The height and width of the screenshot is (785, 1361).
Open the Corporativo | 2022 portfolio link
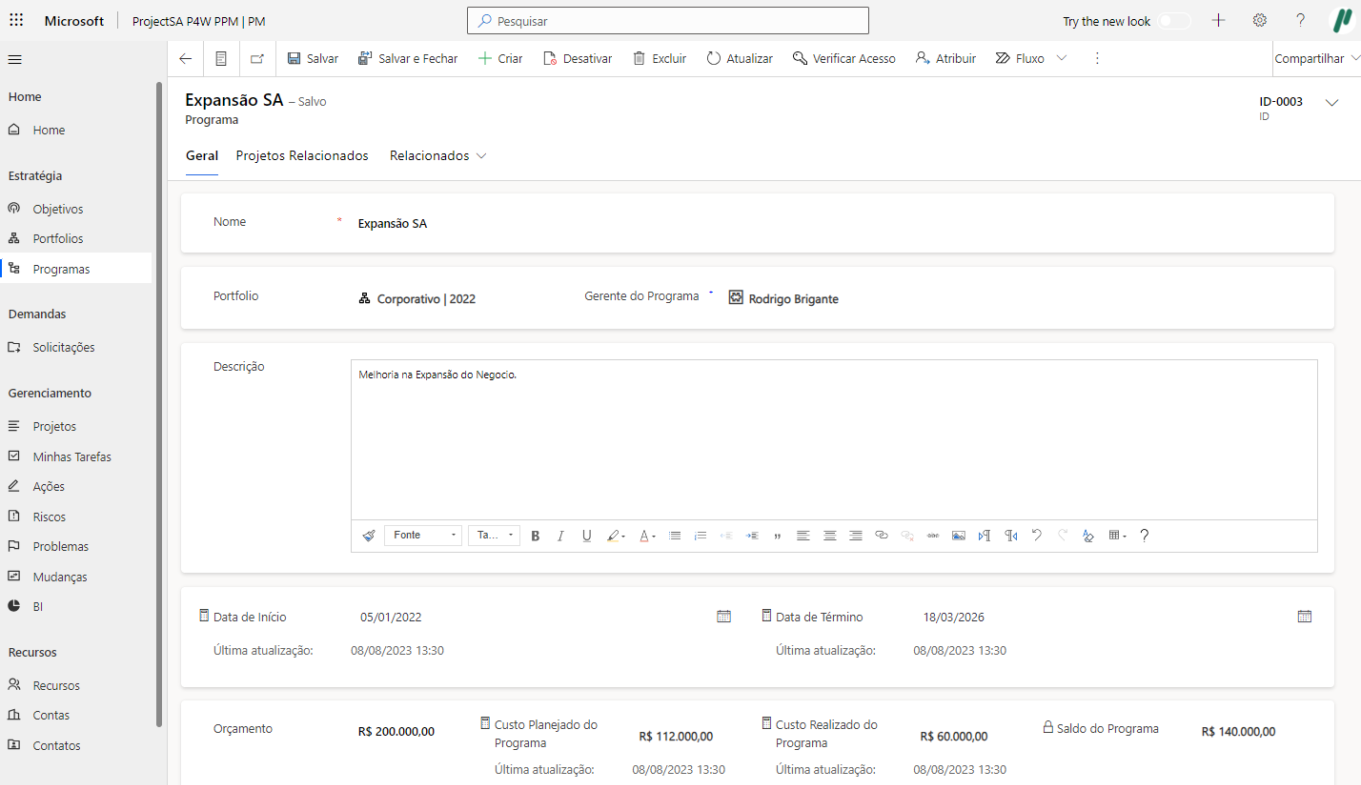coord(426,299)
